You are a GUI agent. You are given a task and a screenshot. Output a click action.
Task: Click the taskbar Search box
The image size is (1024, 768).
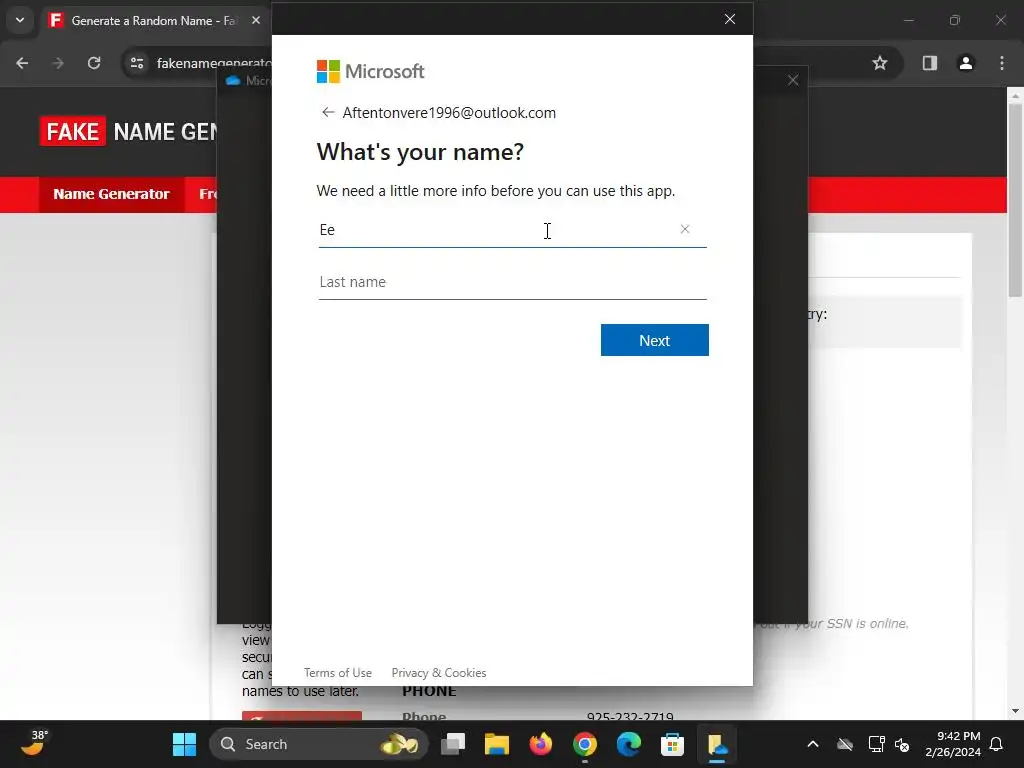tap(319, 744)
